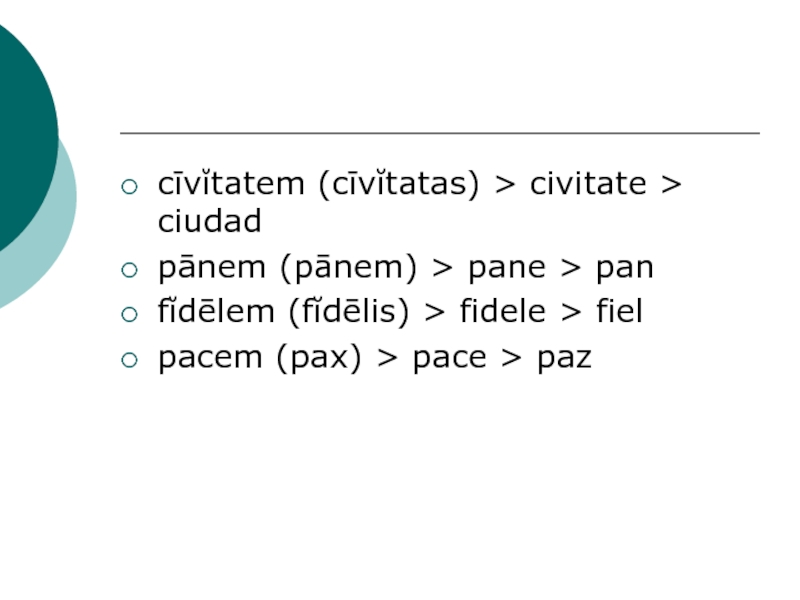Click the parenthesized word "(pax)"

(x=316, y=357)
